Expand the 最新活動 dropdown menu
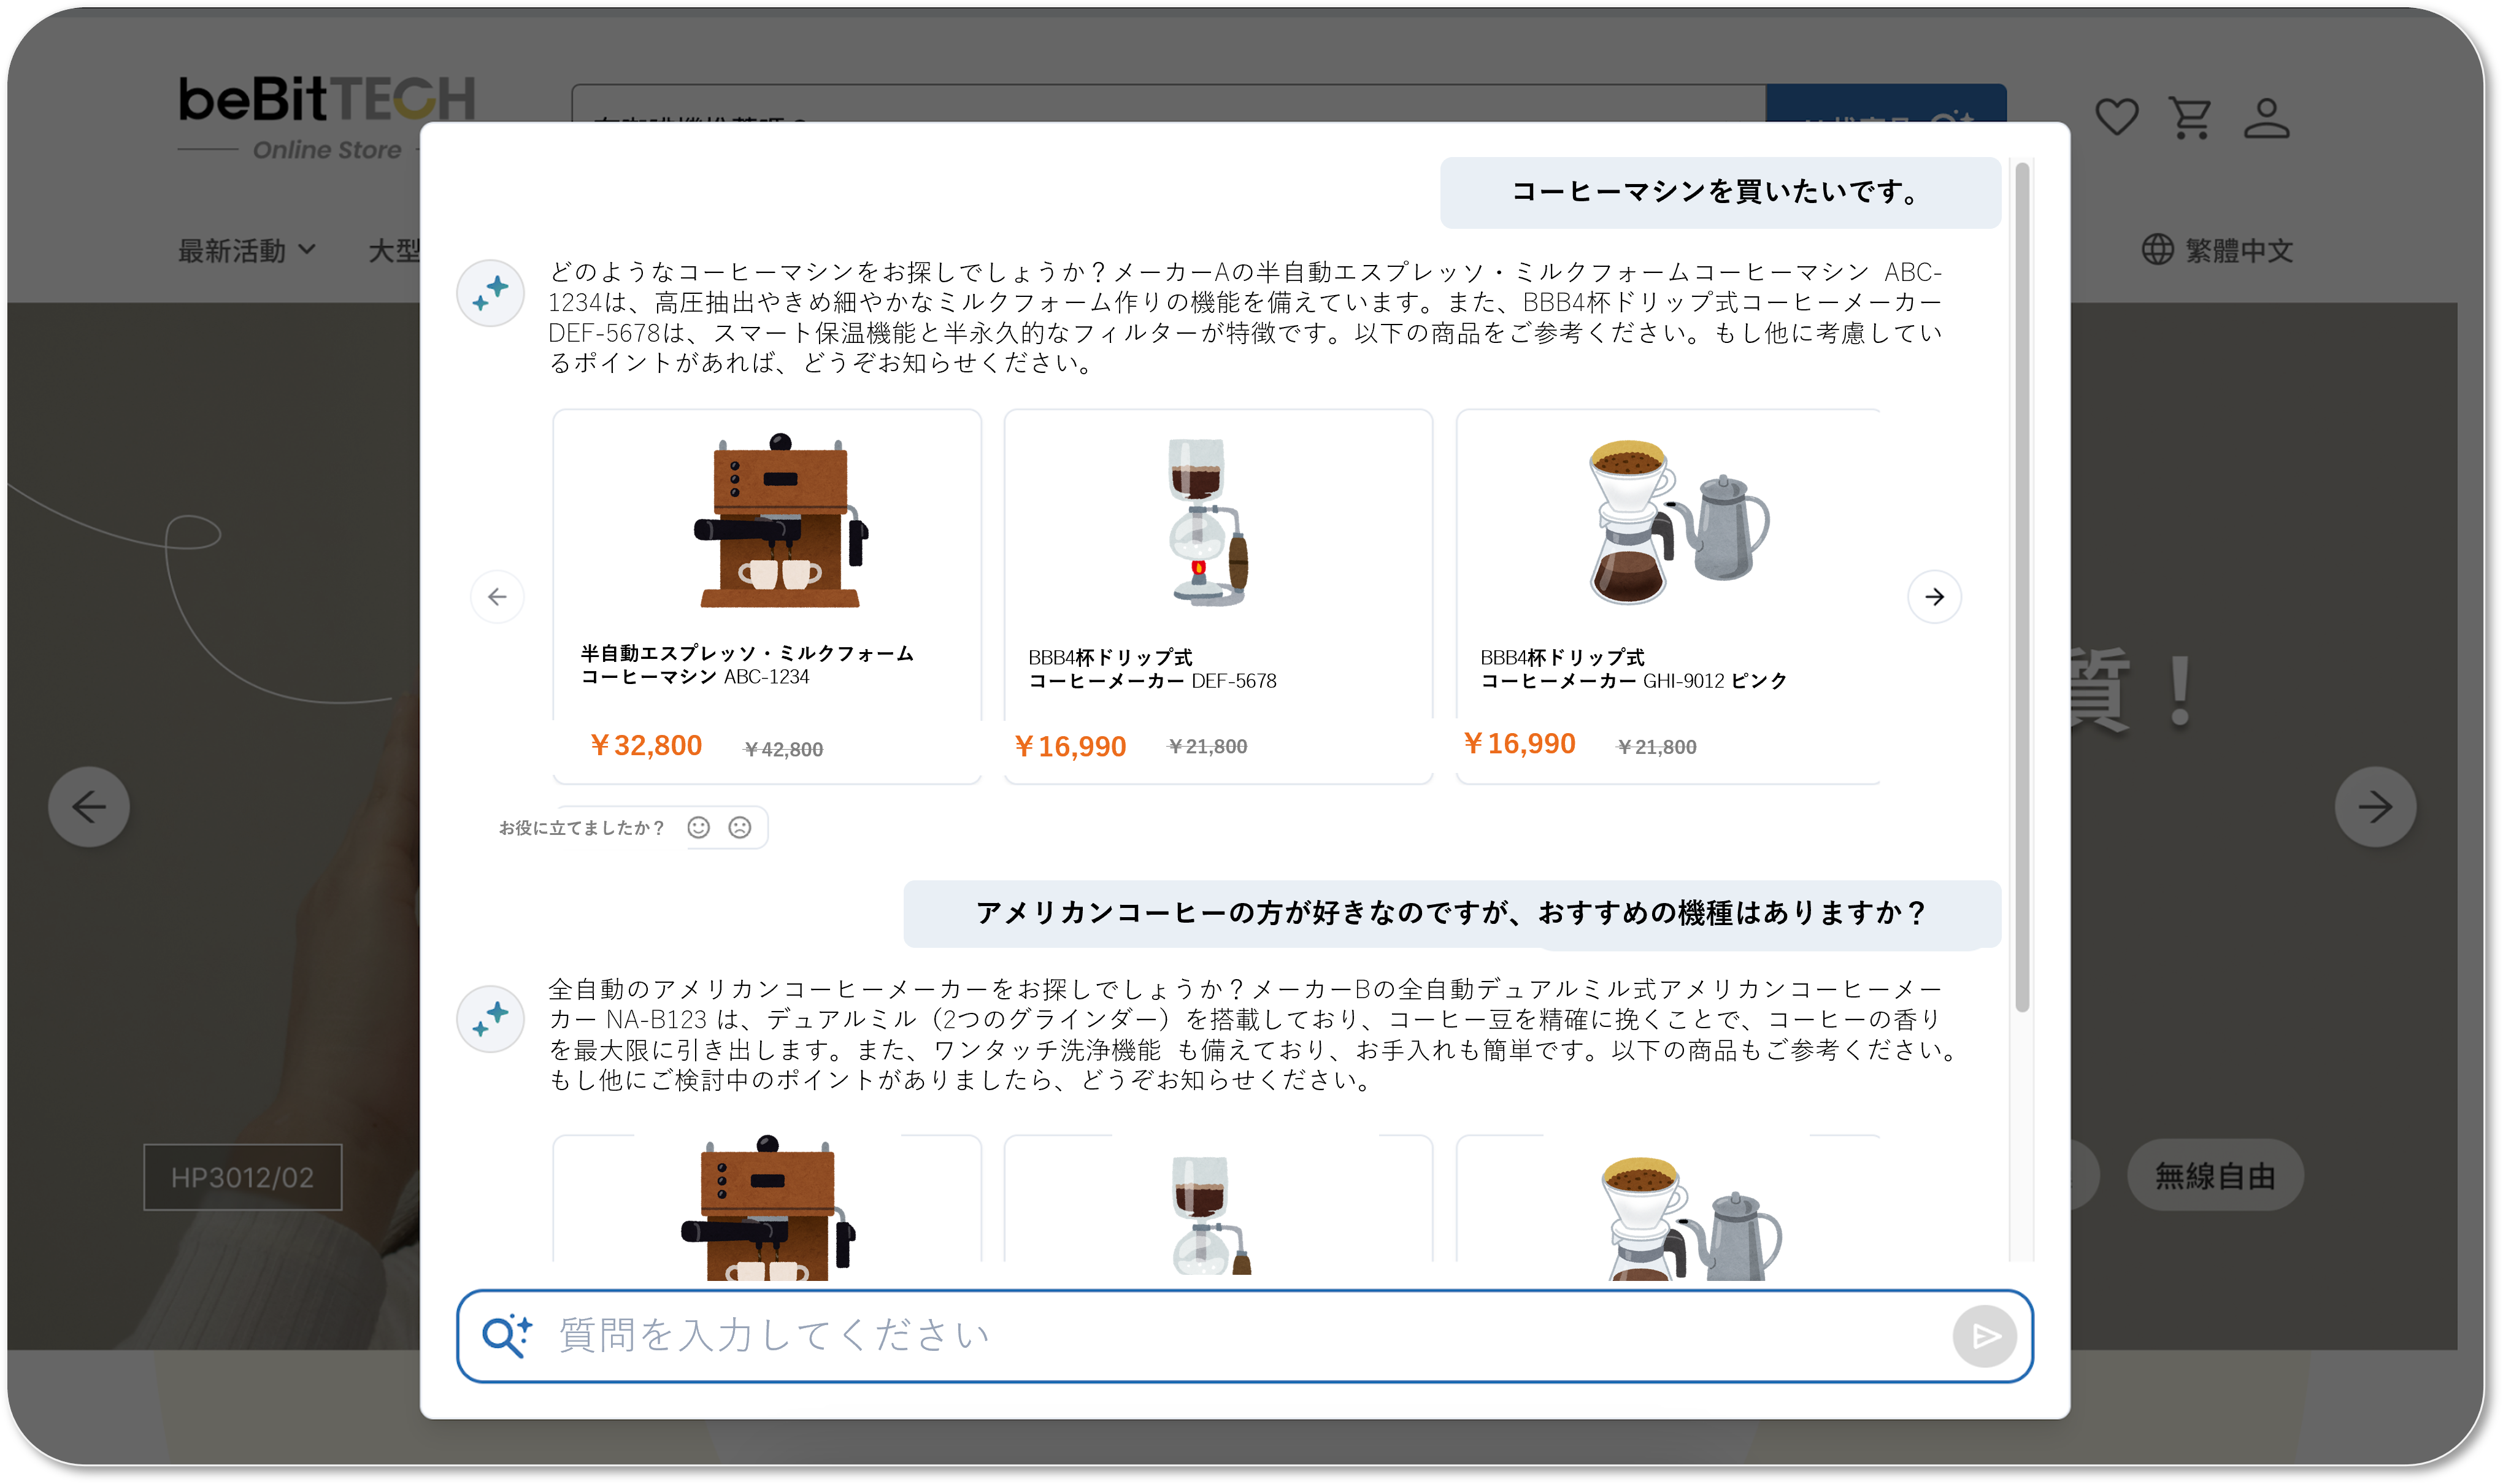The width and height of the screenshot is (2503, 1484). coord(246,250)
